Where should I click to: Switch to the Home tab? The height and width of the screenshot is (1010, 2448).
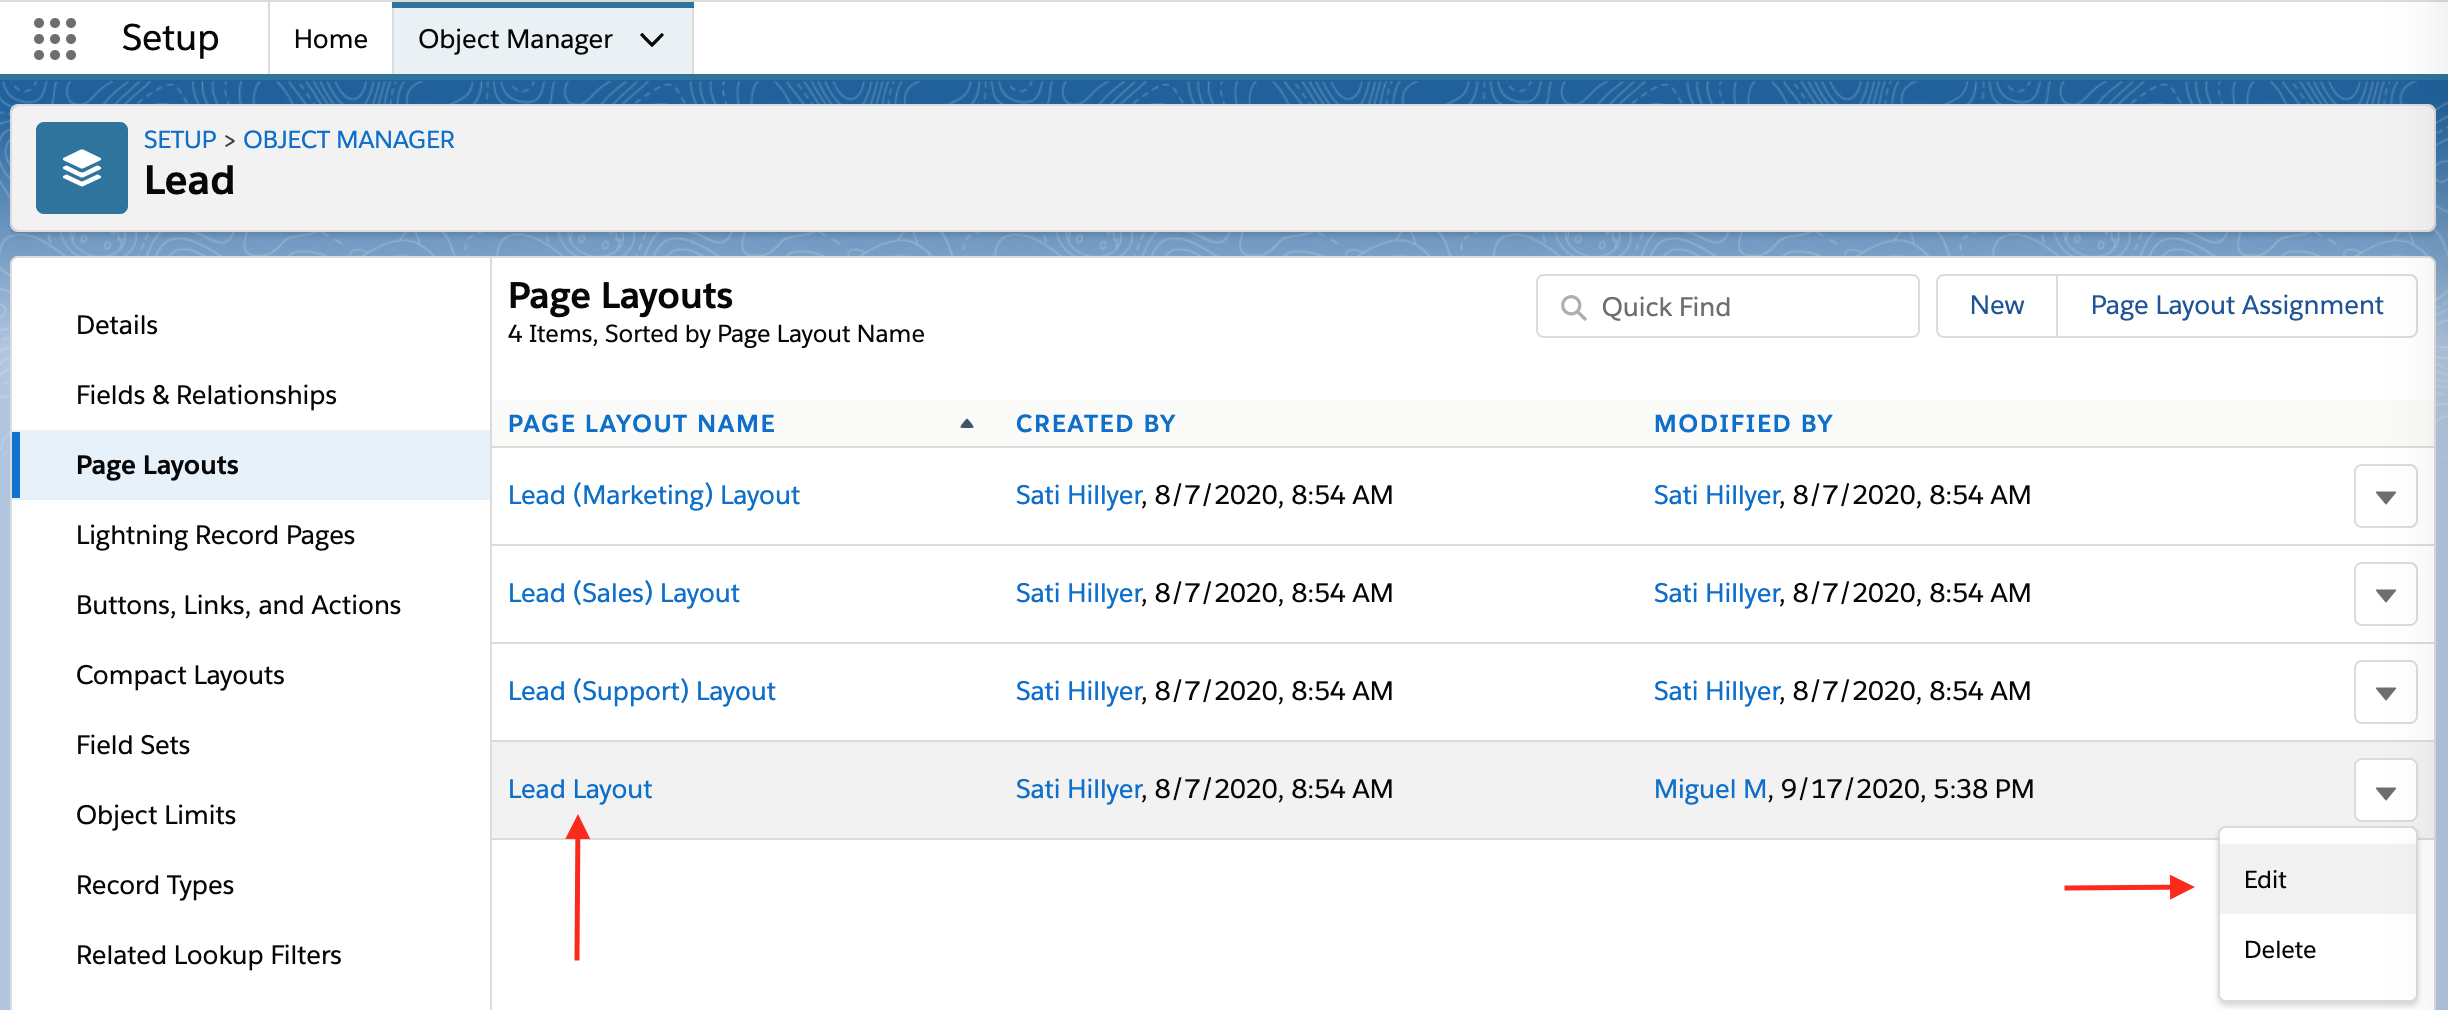coord(331,39)
